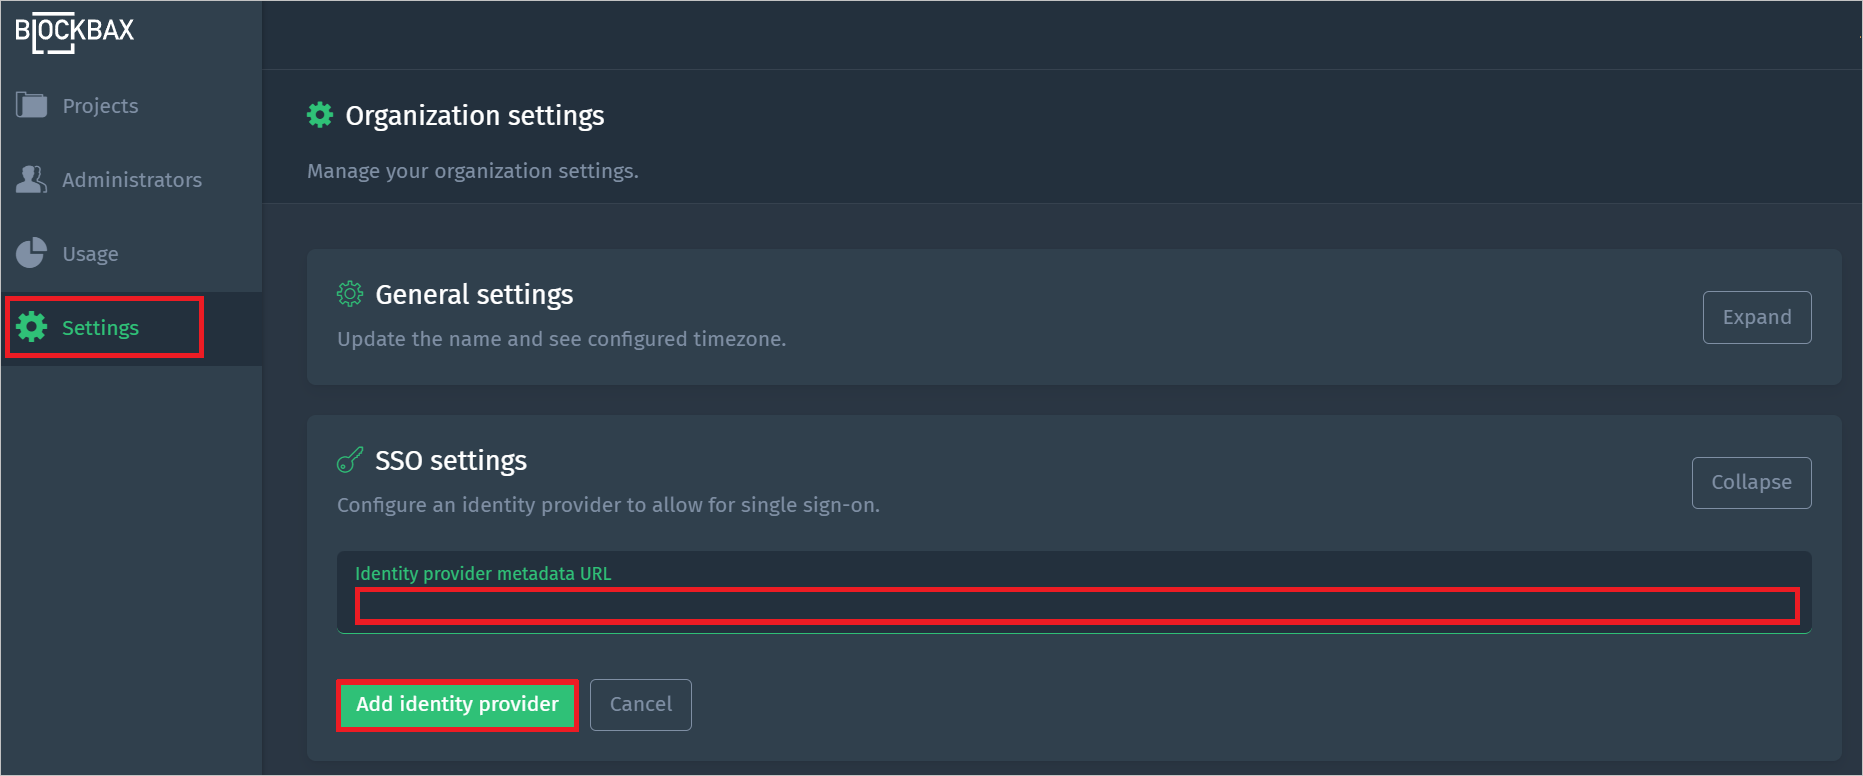The width and height of the screenshot is (1863, 776).
Task: Click the Add identity provider button
Action: pyautogui.click(x=457, y=704)
